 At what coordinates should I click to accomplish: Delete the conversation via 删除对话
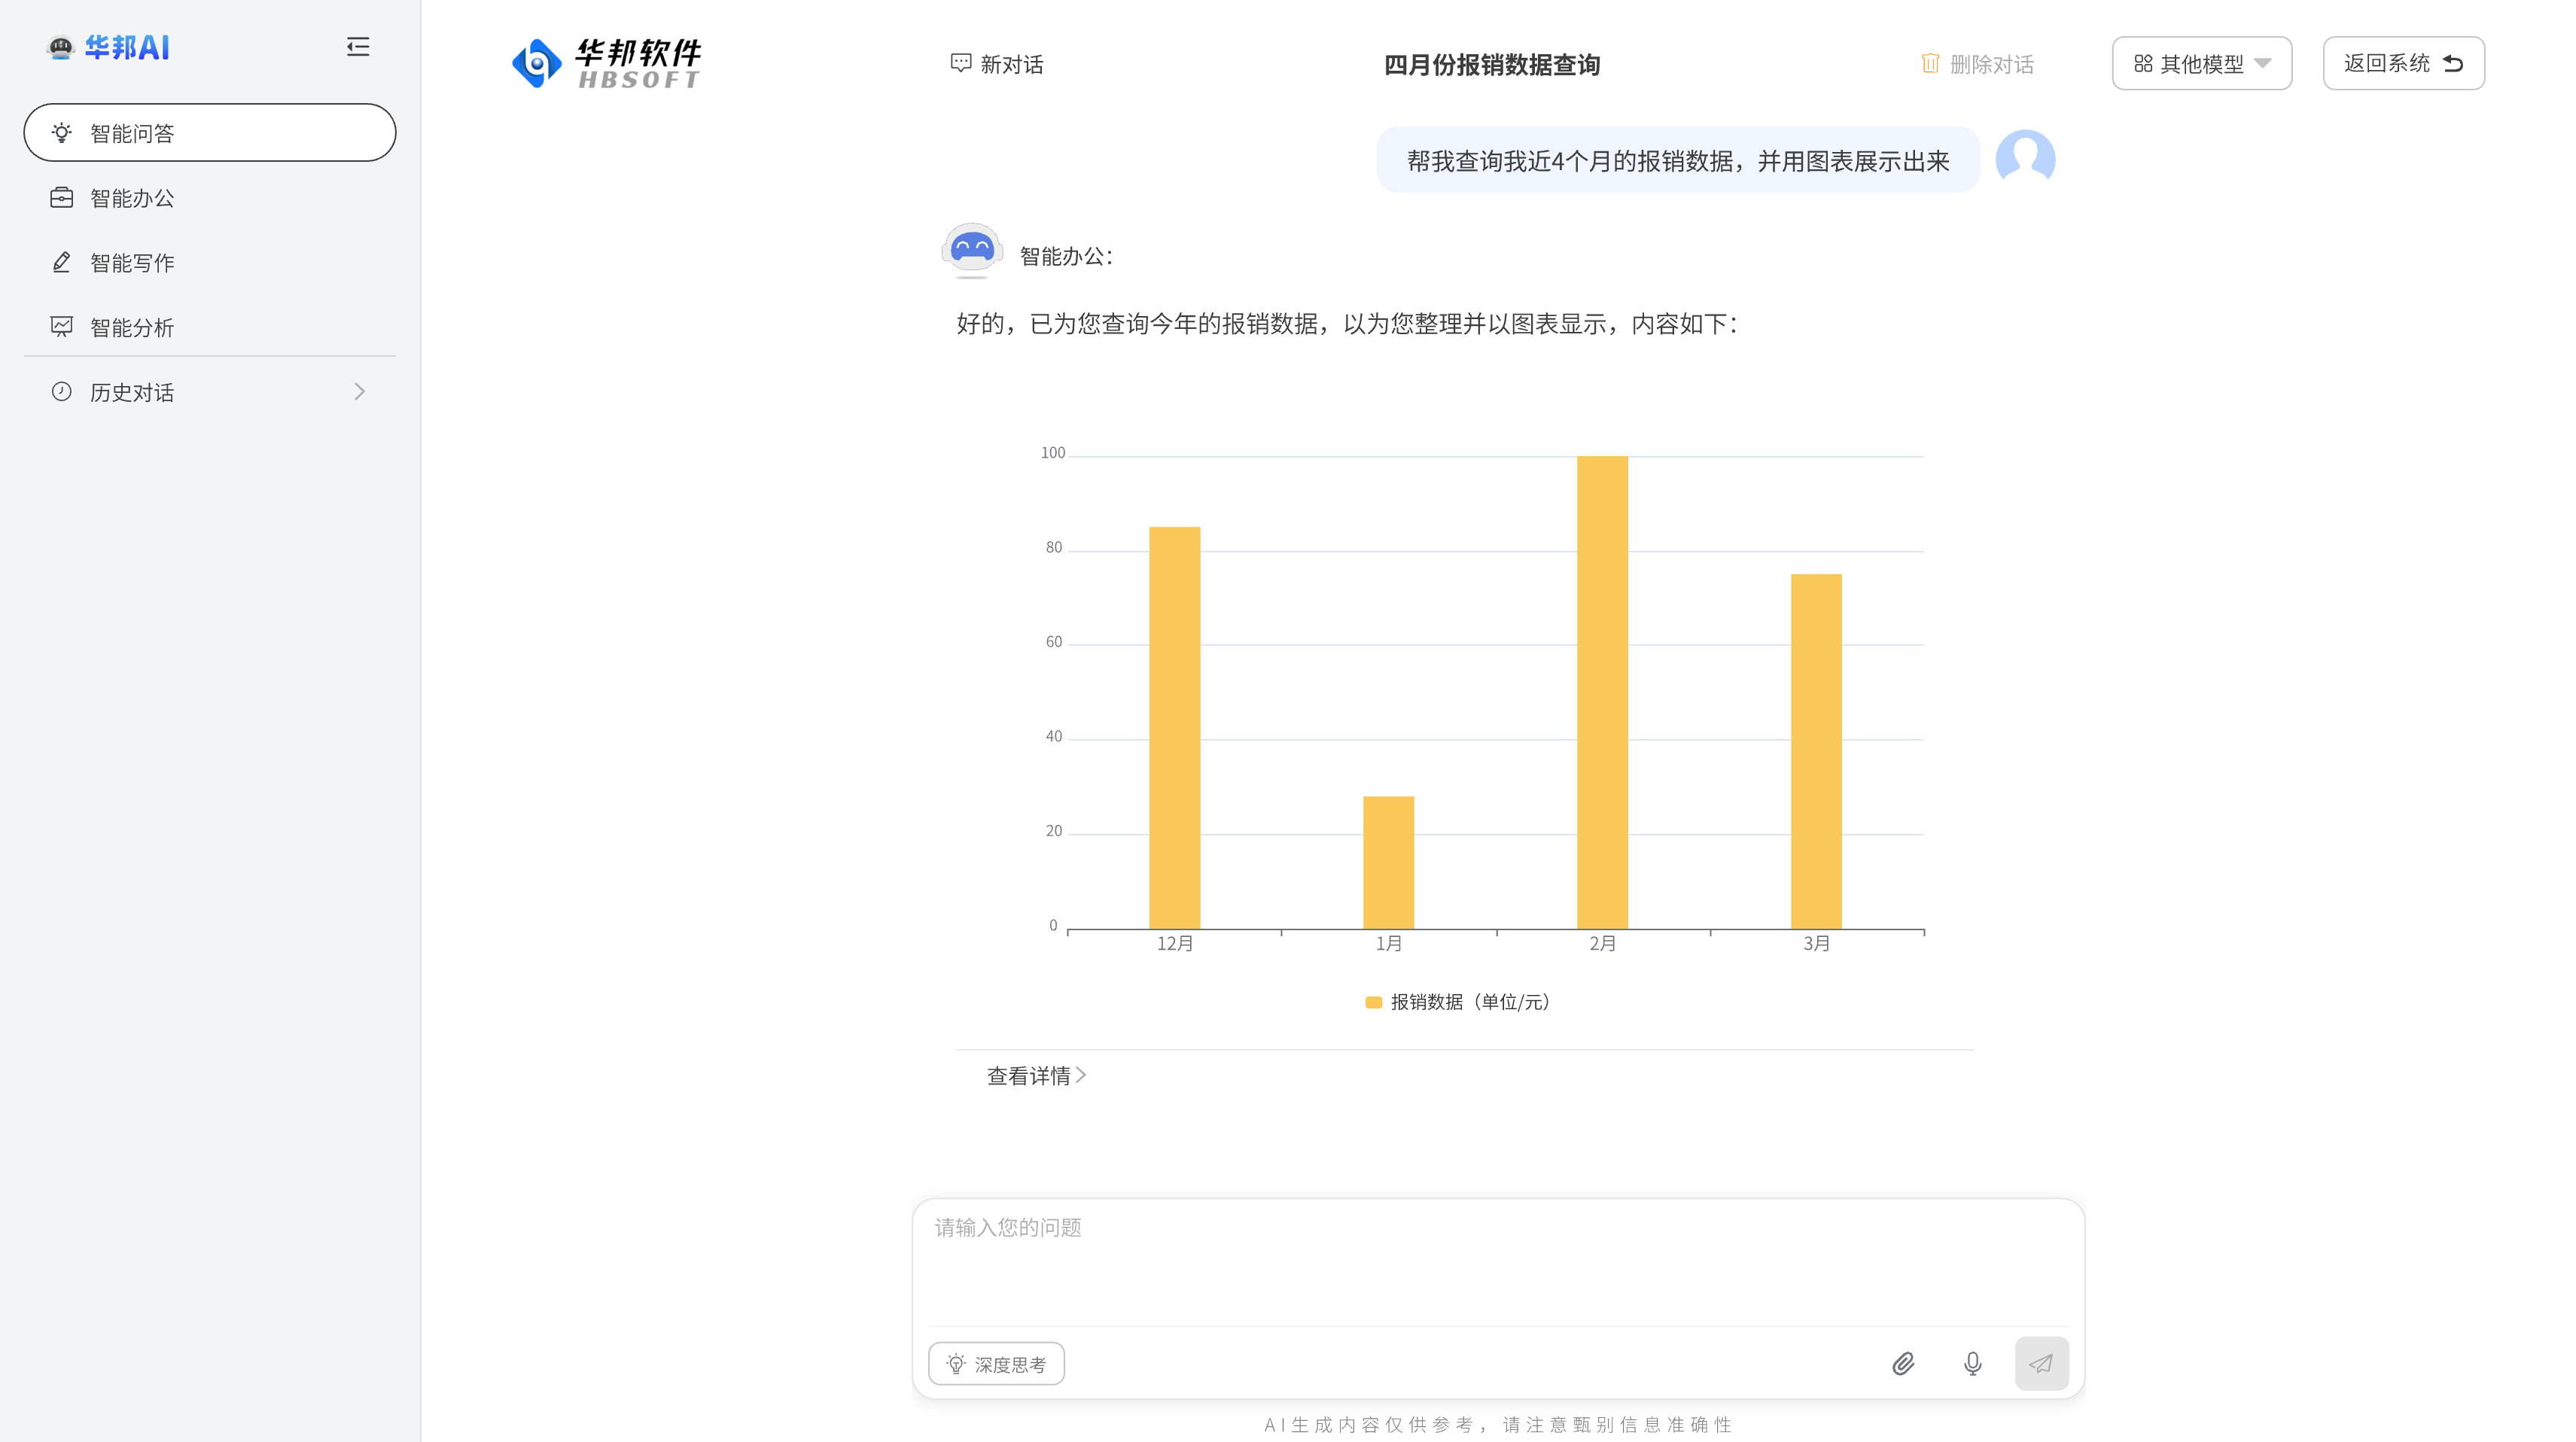[1977, 64]
